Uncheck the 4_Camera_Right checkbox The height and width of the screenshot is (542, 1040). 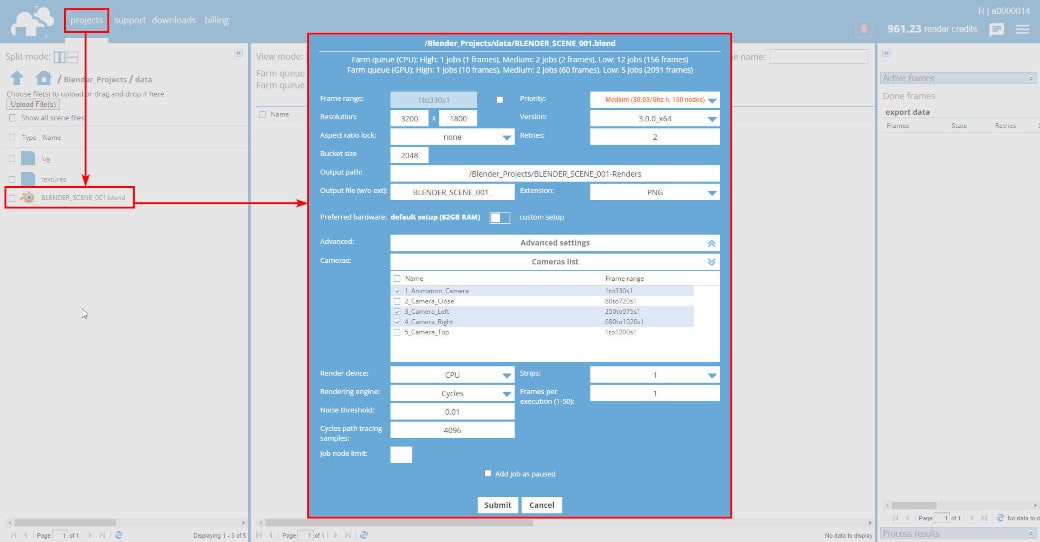(x=397, y=322)
